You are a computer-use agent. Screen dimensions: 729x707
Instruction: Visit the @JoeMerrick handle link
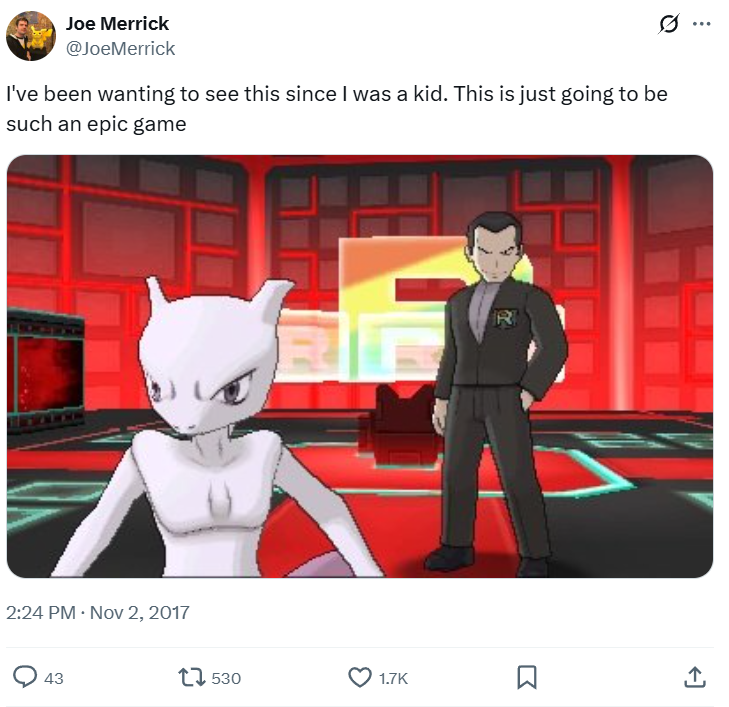pos(120,48)
